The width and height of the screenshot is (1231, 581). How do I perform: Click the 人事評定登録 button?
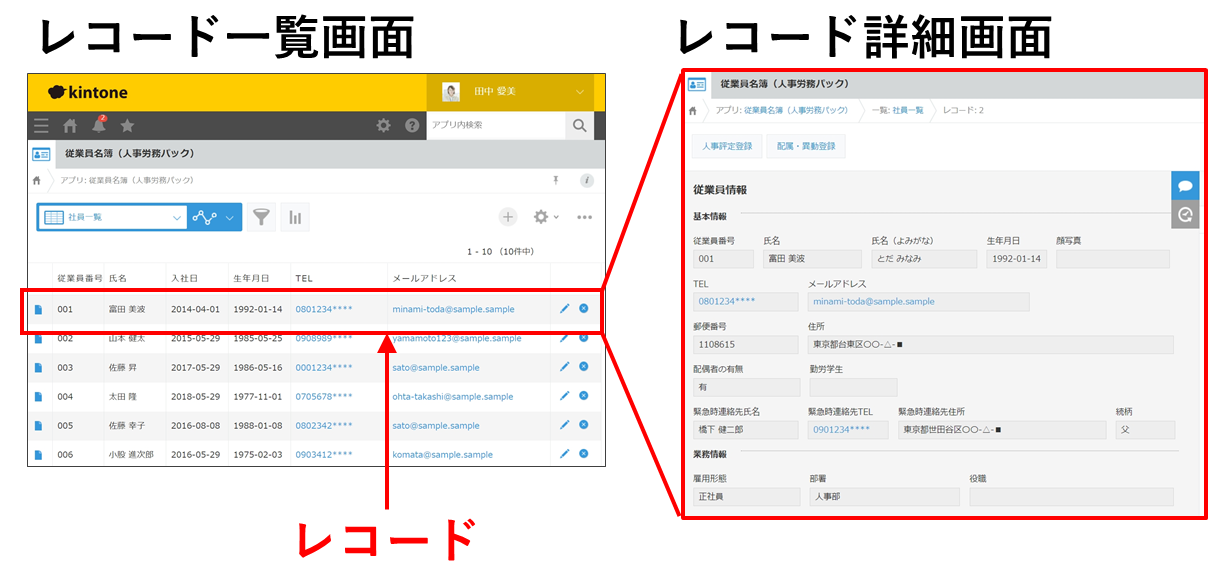point(727,145)
